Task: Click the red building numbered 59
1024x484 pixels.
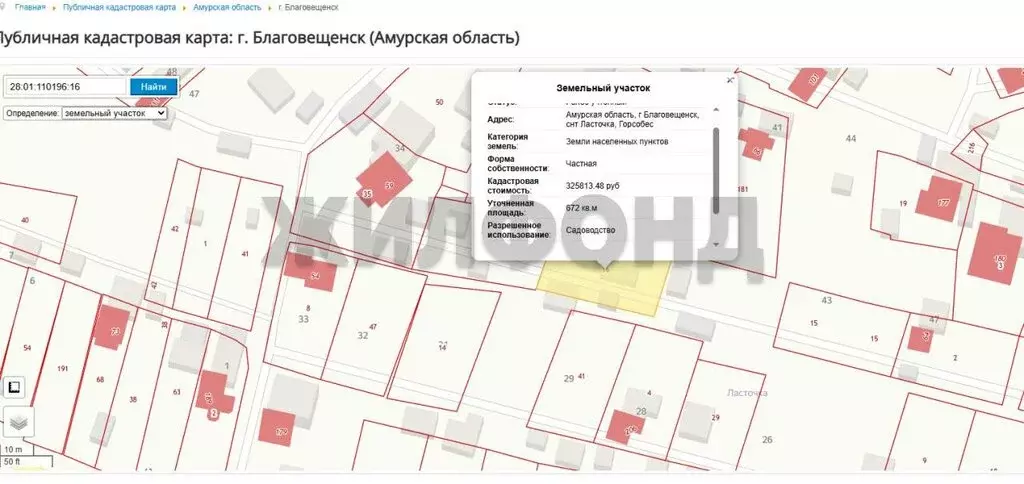Action: pos(385,180)
